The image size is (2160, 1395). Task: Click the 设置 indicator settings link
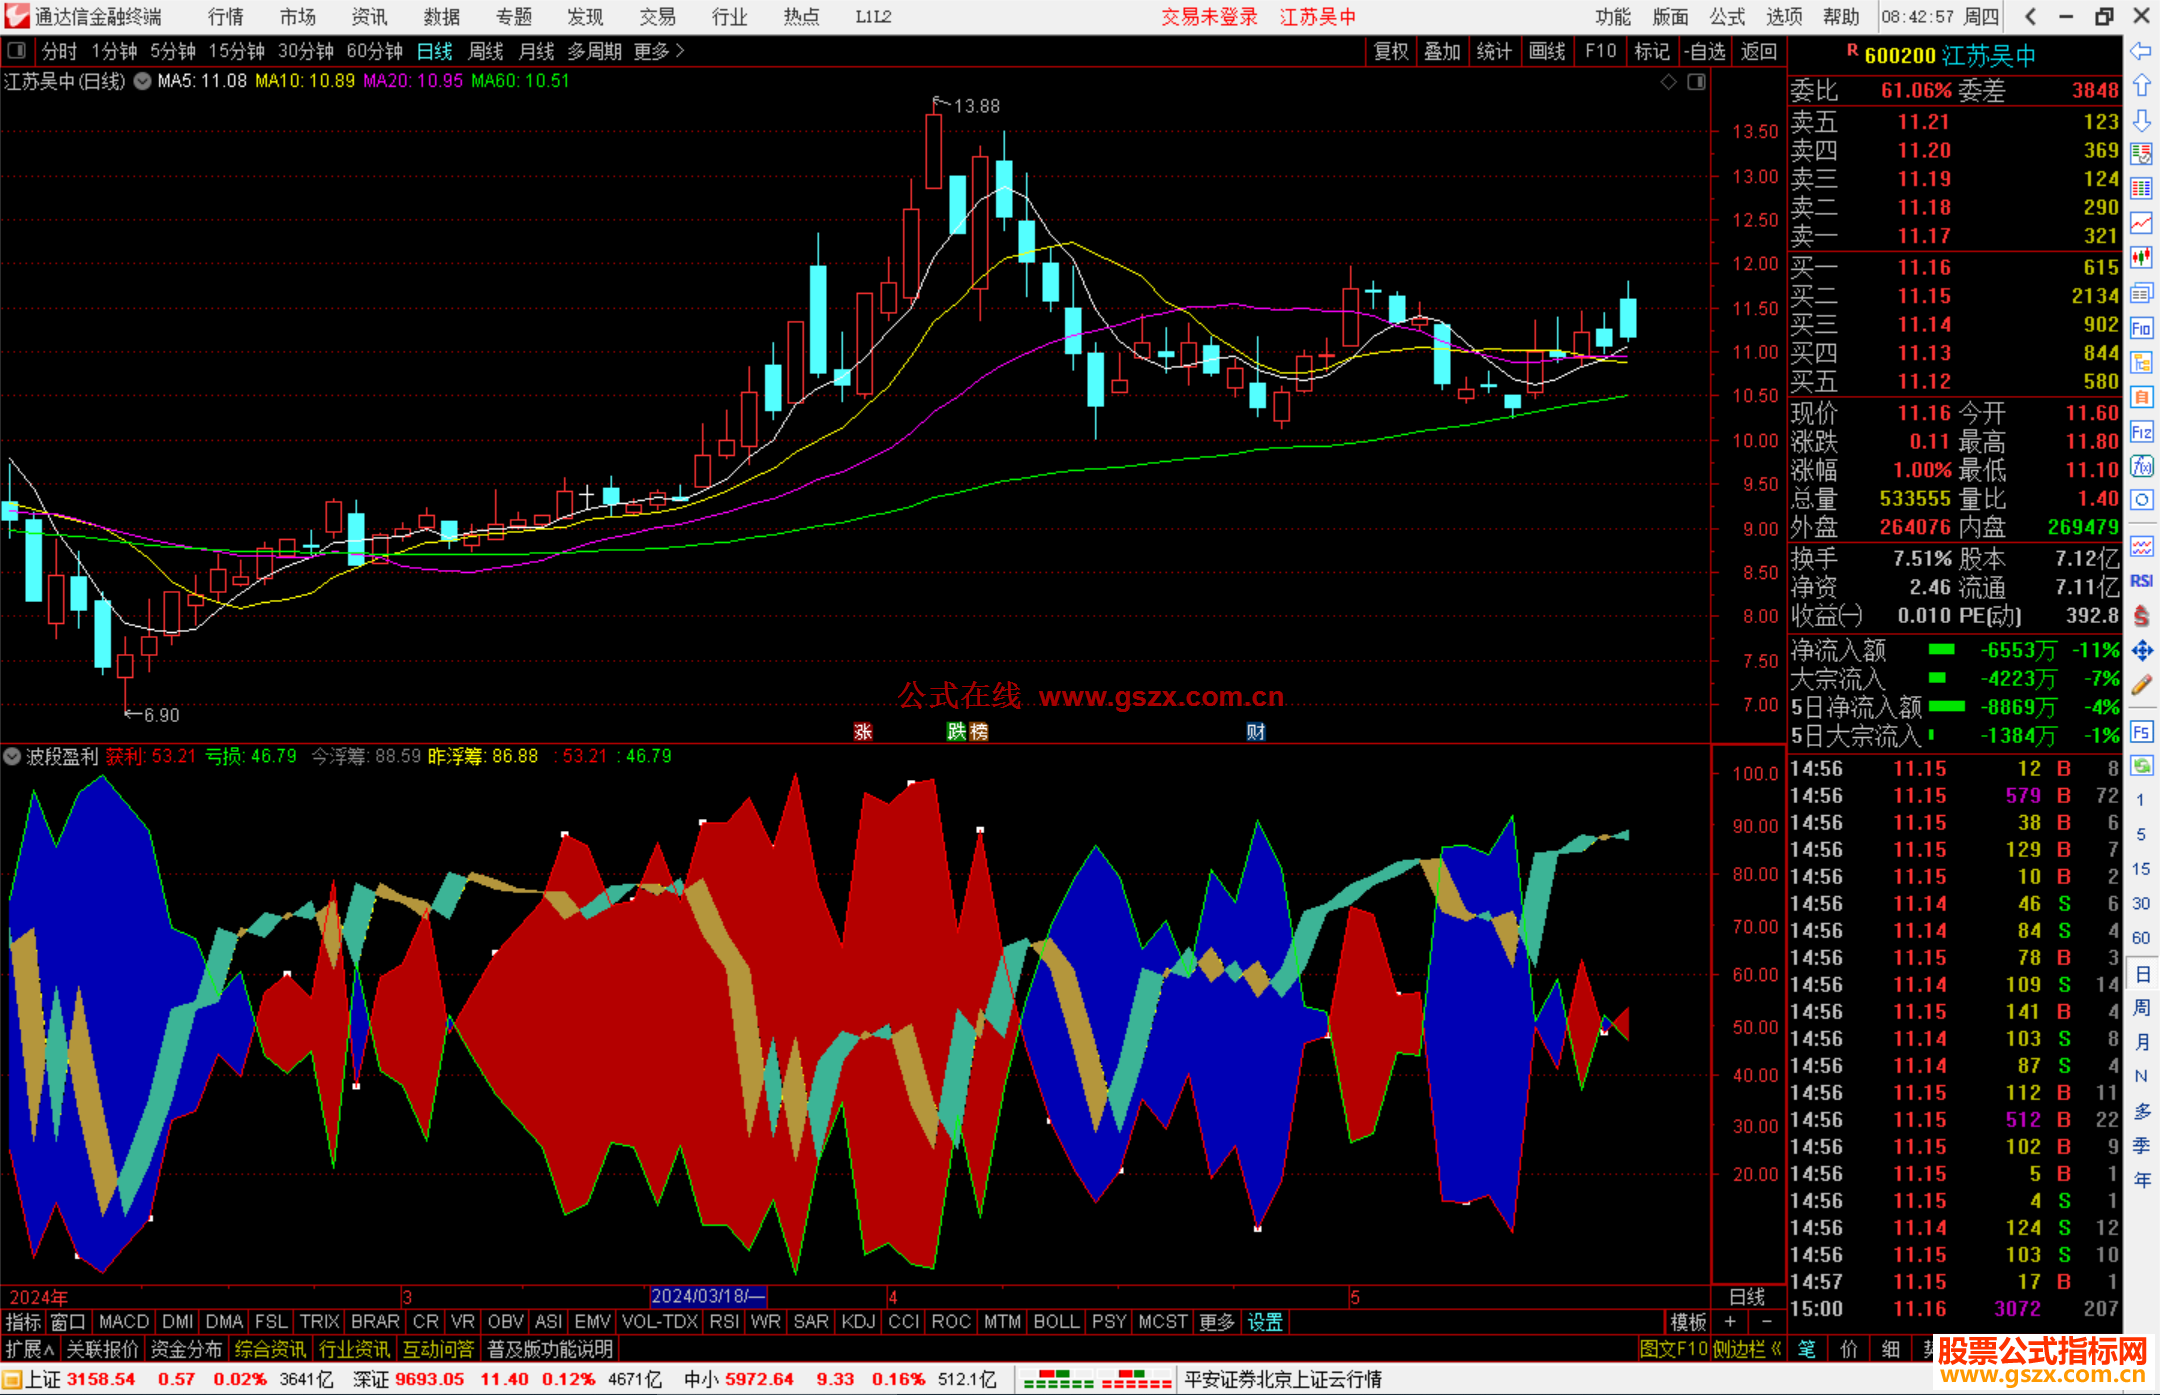[x=1265, y=1322]
